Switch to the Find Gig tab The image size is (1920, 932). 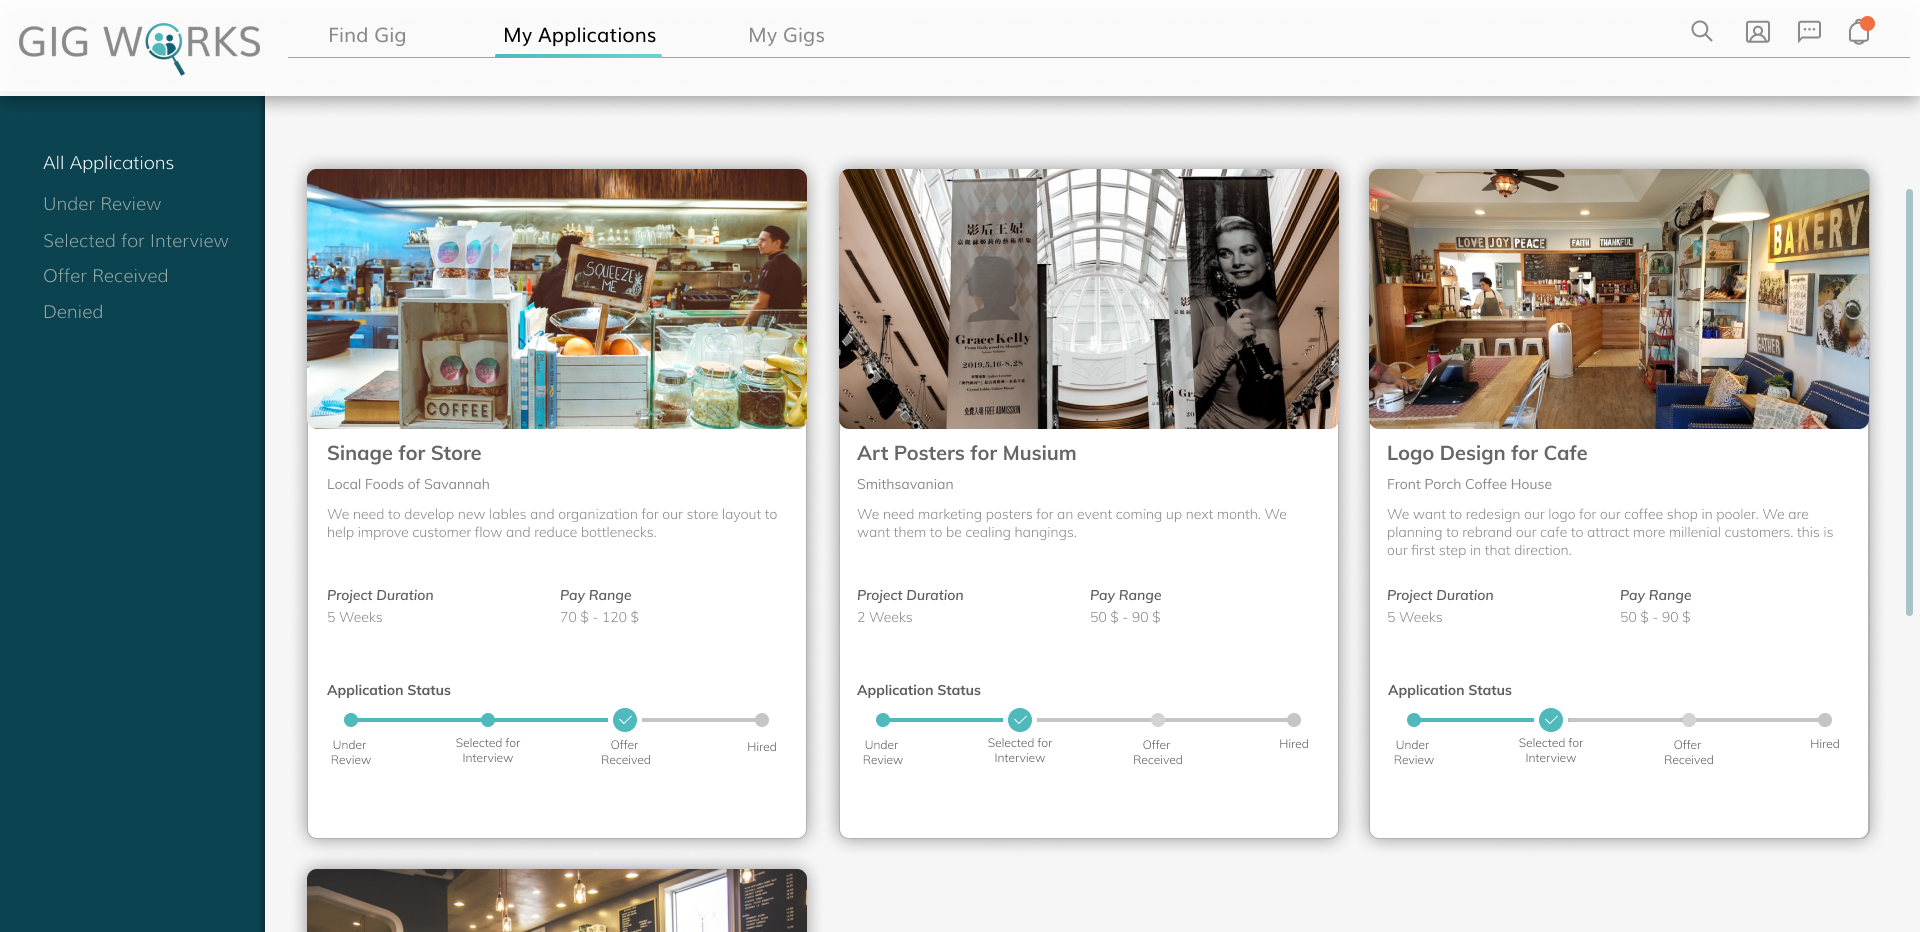(367, 35)
